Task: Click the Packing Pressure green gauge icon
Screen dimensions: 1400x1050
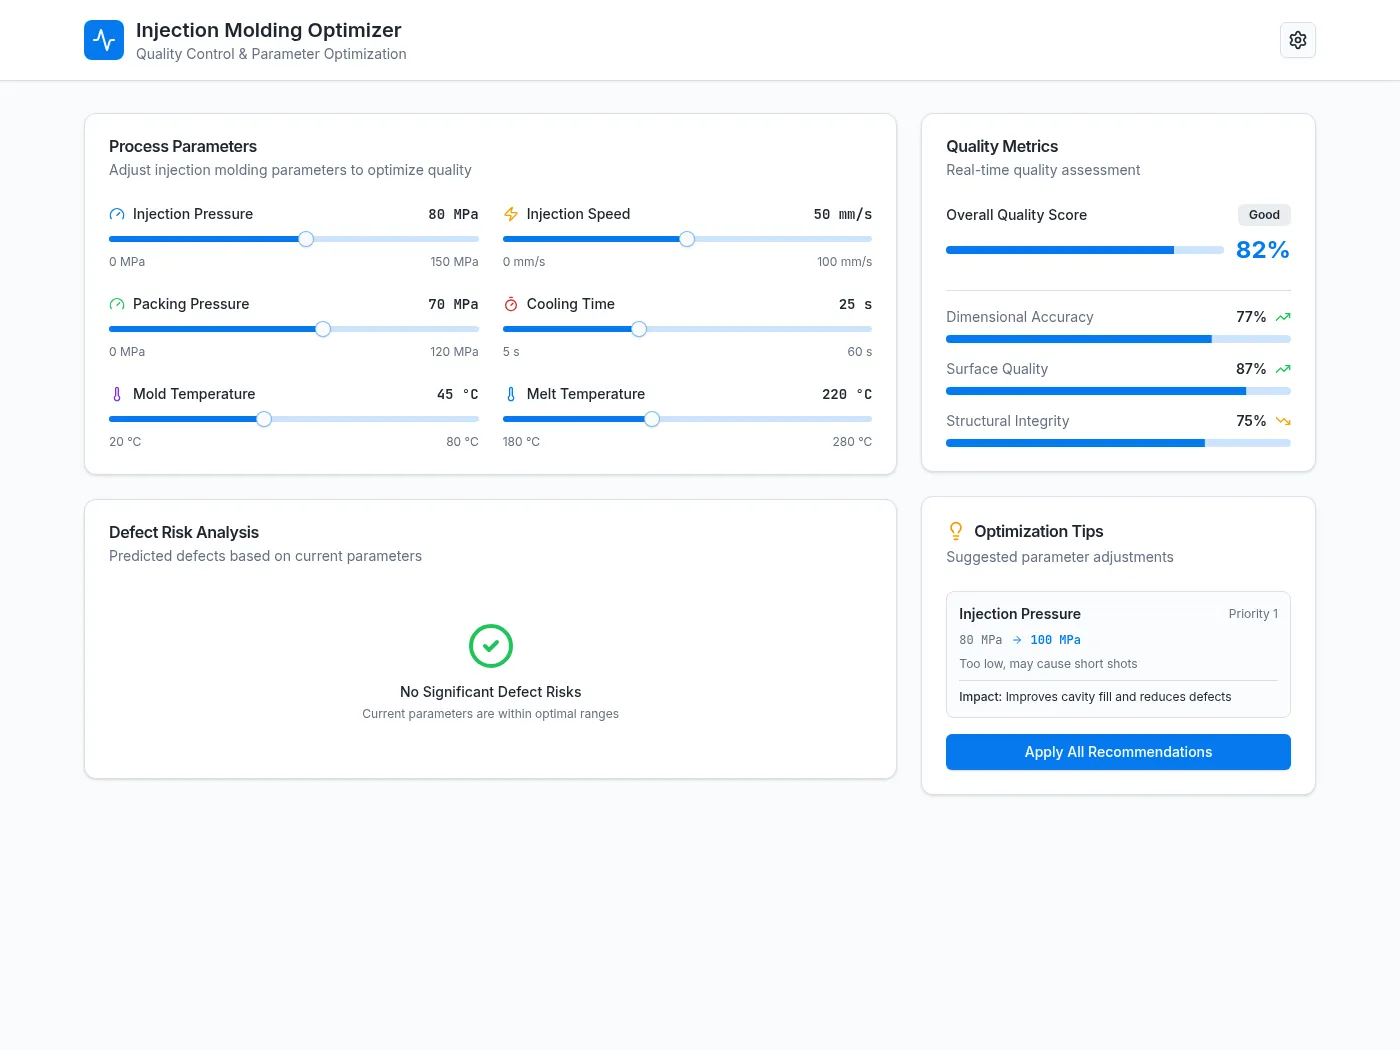Action: 117,304
